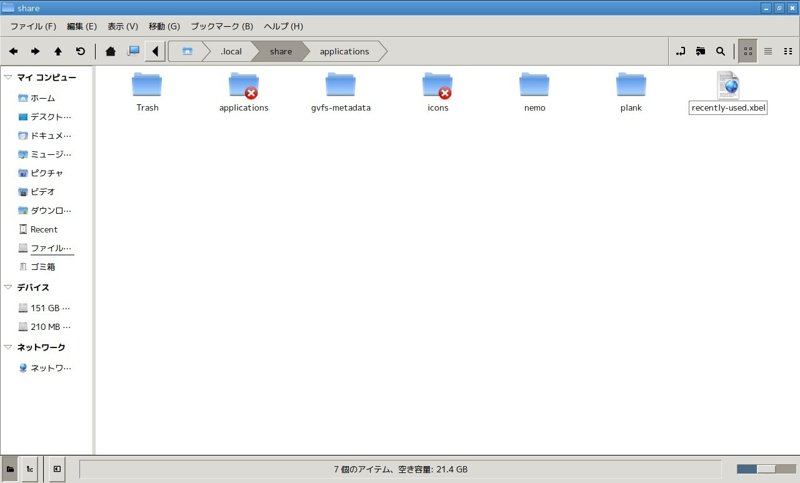The width and height of the screenshot is (800, 483).
Task: Open the 210 MB device
Action: [x=46, y=326]
